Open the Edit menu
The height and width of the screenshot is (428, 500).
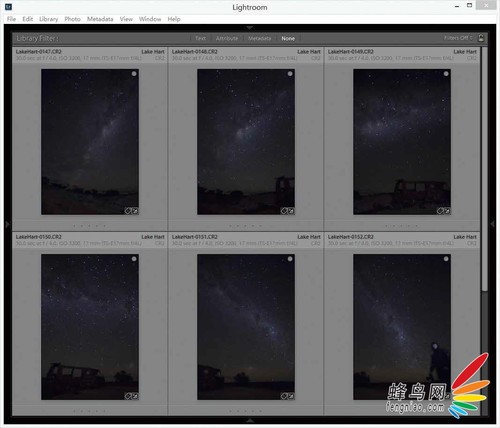[28, 19]
